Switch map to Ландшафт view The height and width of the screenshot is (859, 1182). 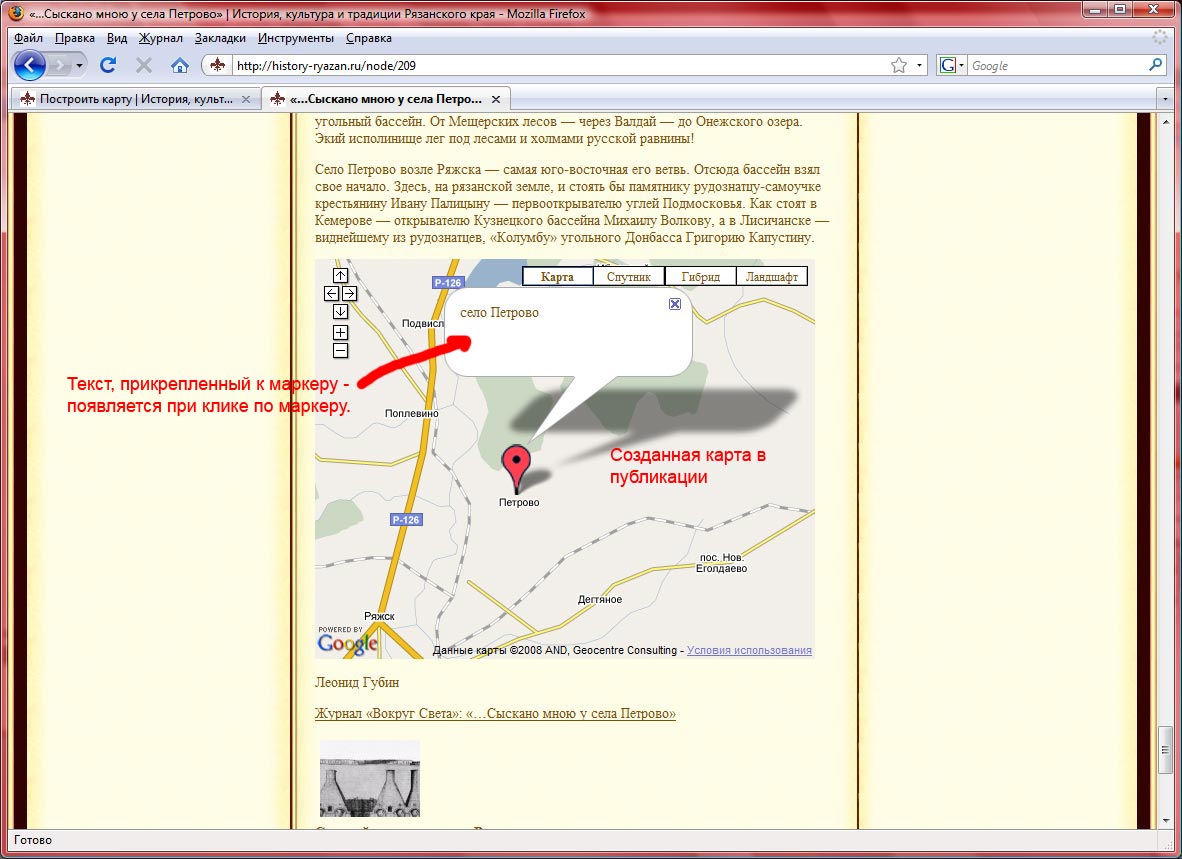click(772, 277)
